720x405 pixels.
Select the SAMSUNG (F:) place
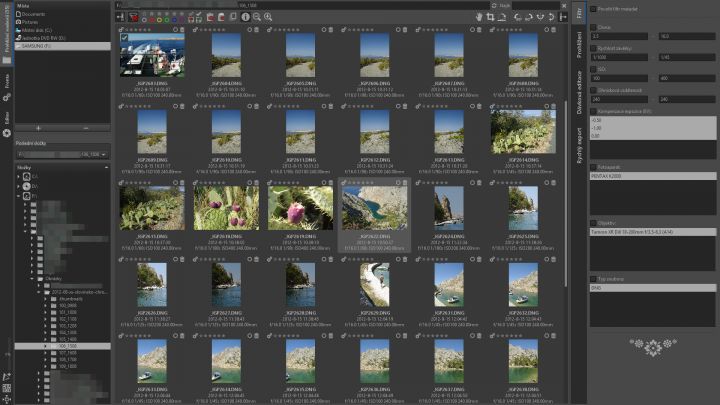click(x=62, y=46)
